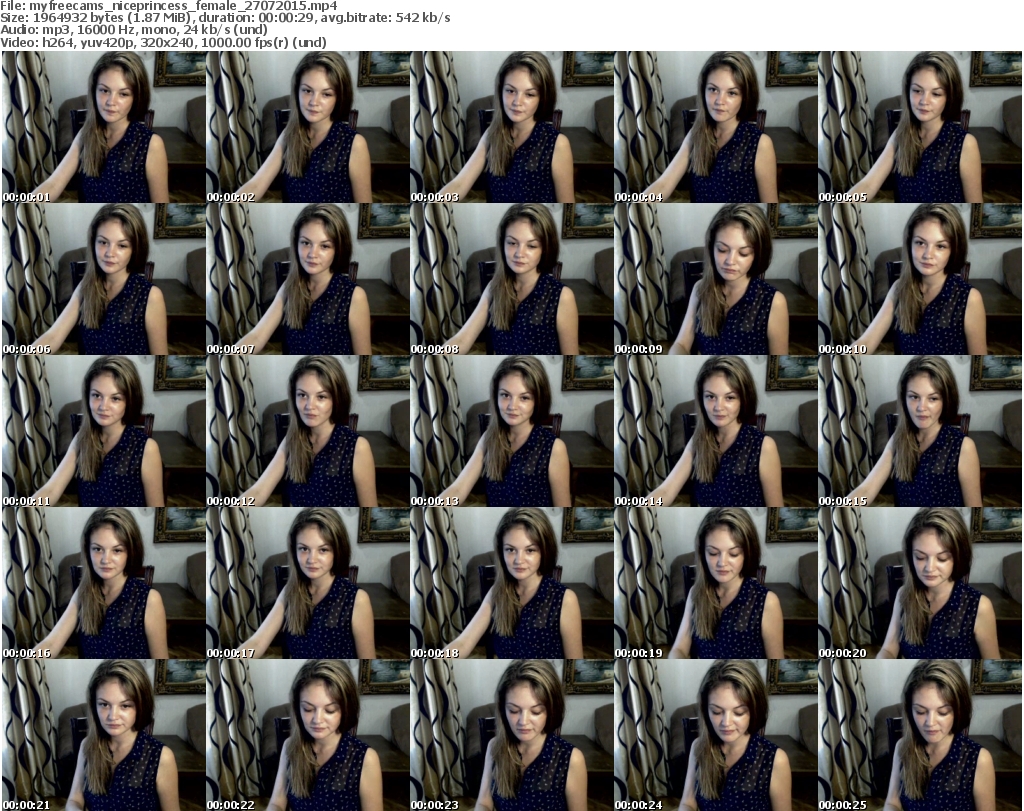Open the frame at 00:00:10

point(920,279)
